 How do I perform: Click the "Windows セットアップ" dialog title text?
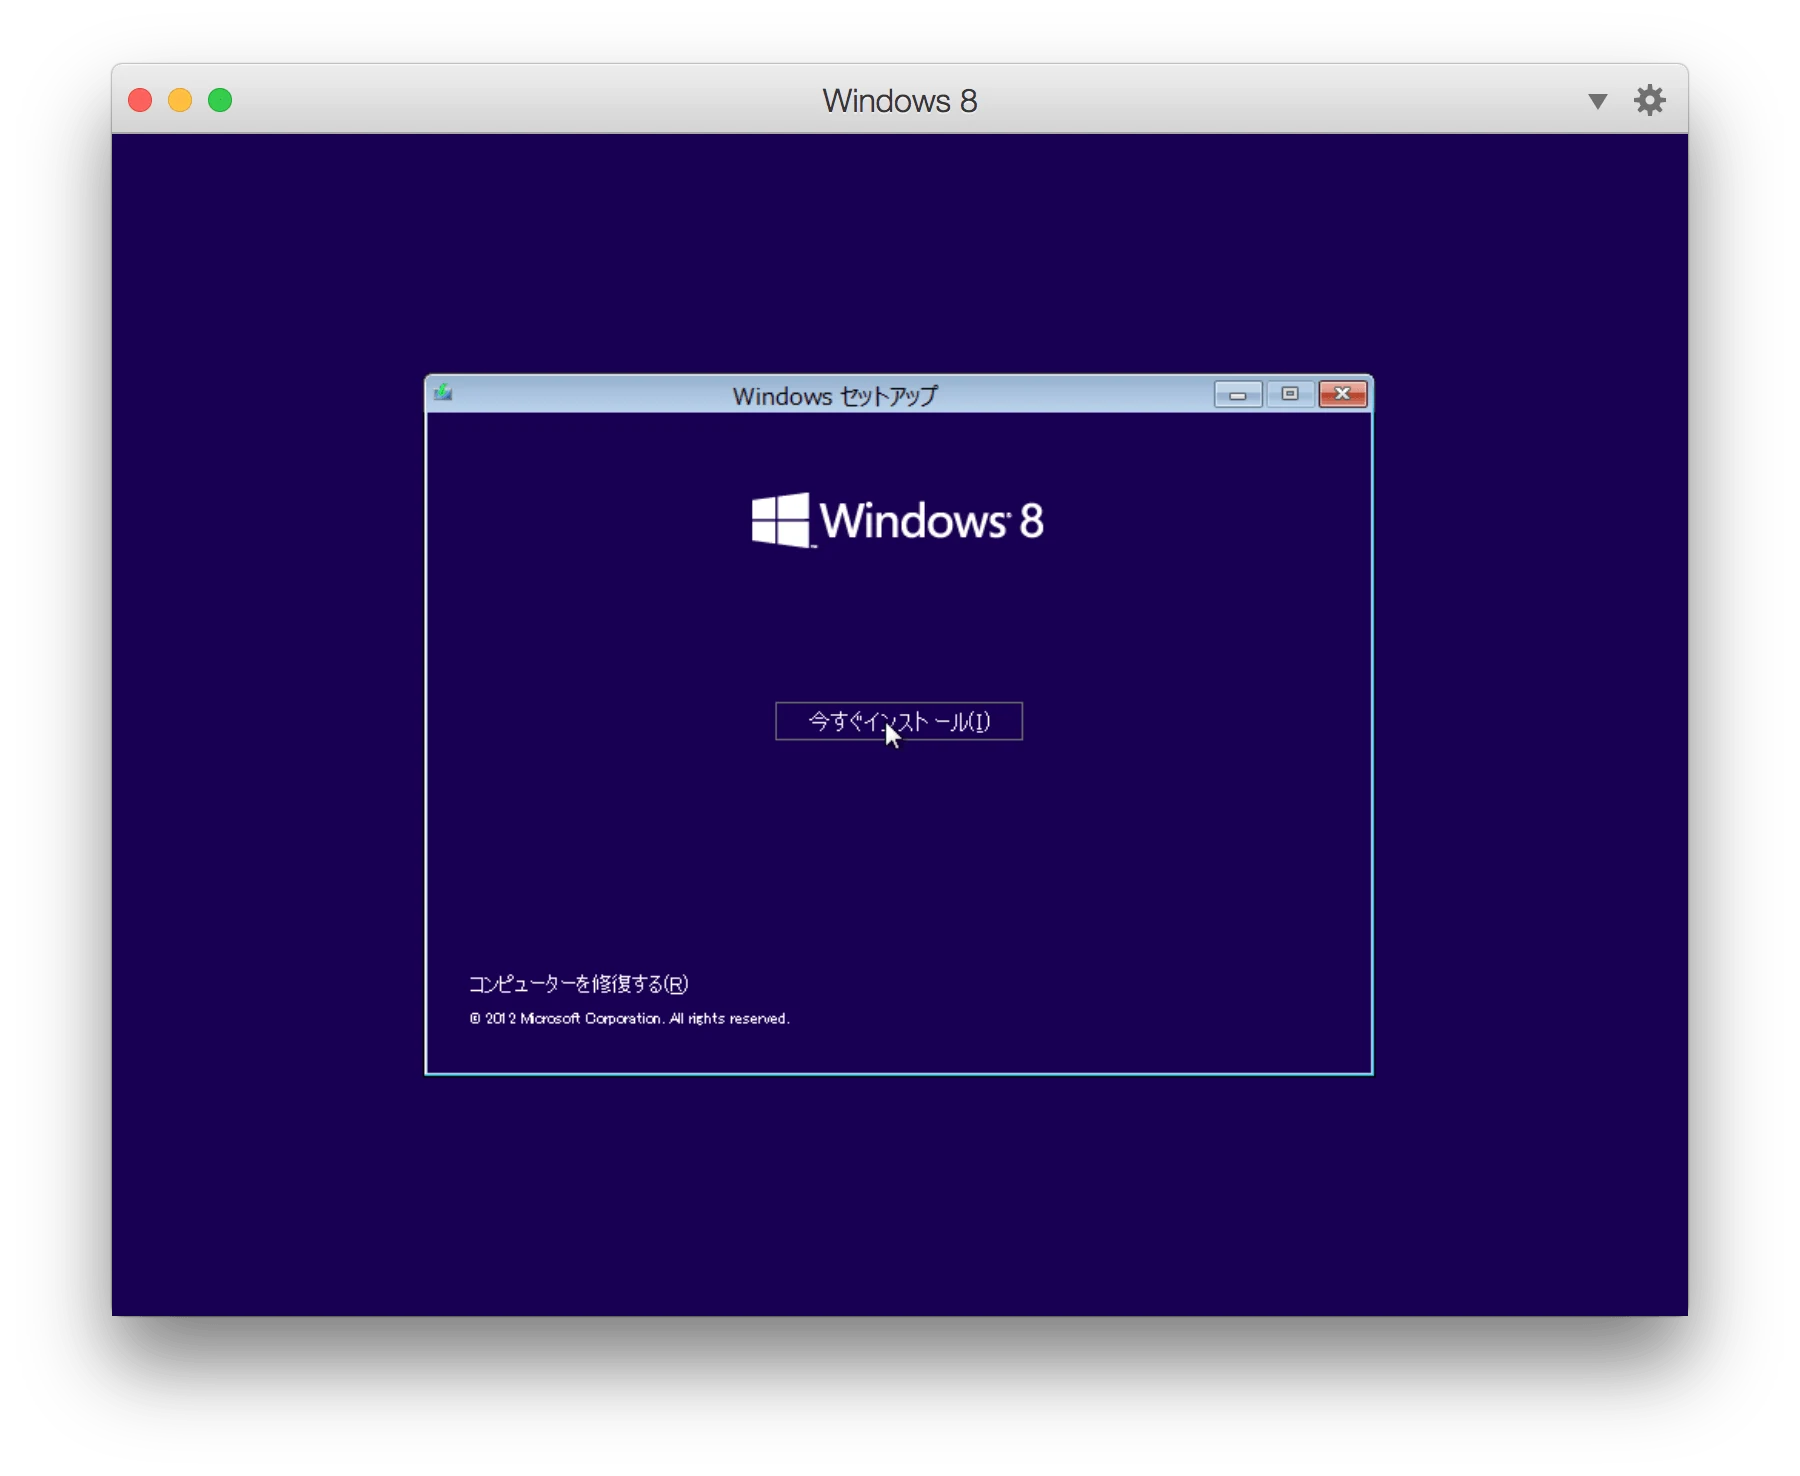(x=835, y=396)
